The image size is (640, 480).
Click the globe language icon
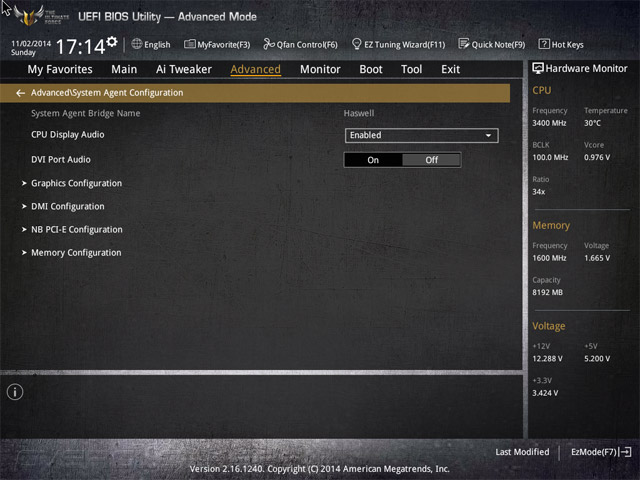coord(137,44)
